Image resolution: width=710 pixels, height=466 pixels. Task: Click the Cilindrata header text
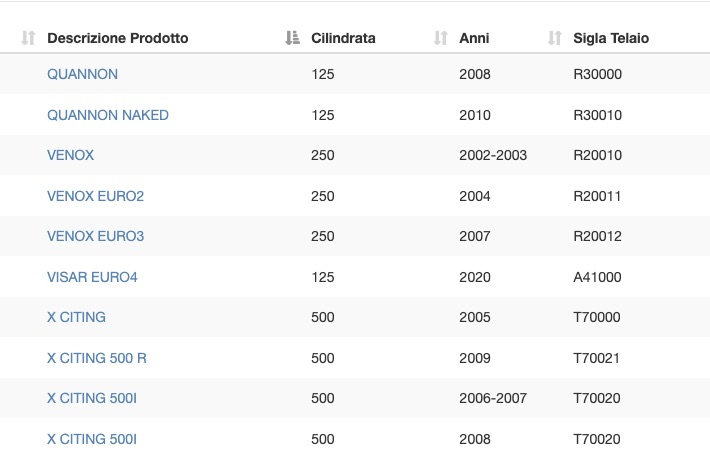tap(343, 38)
